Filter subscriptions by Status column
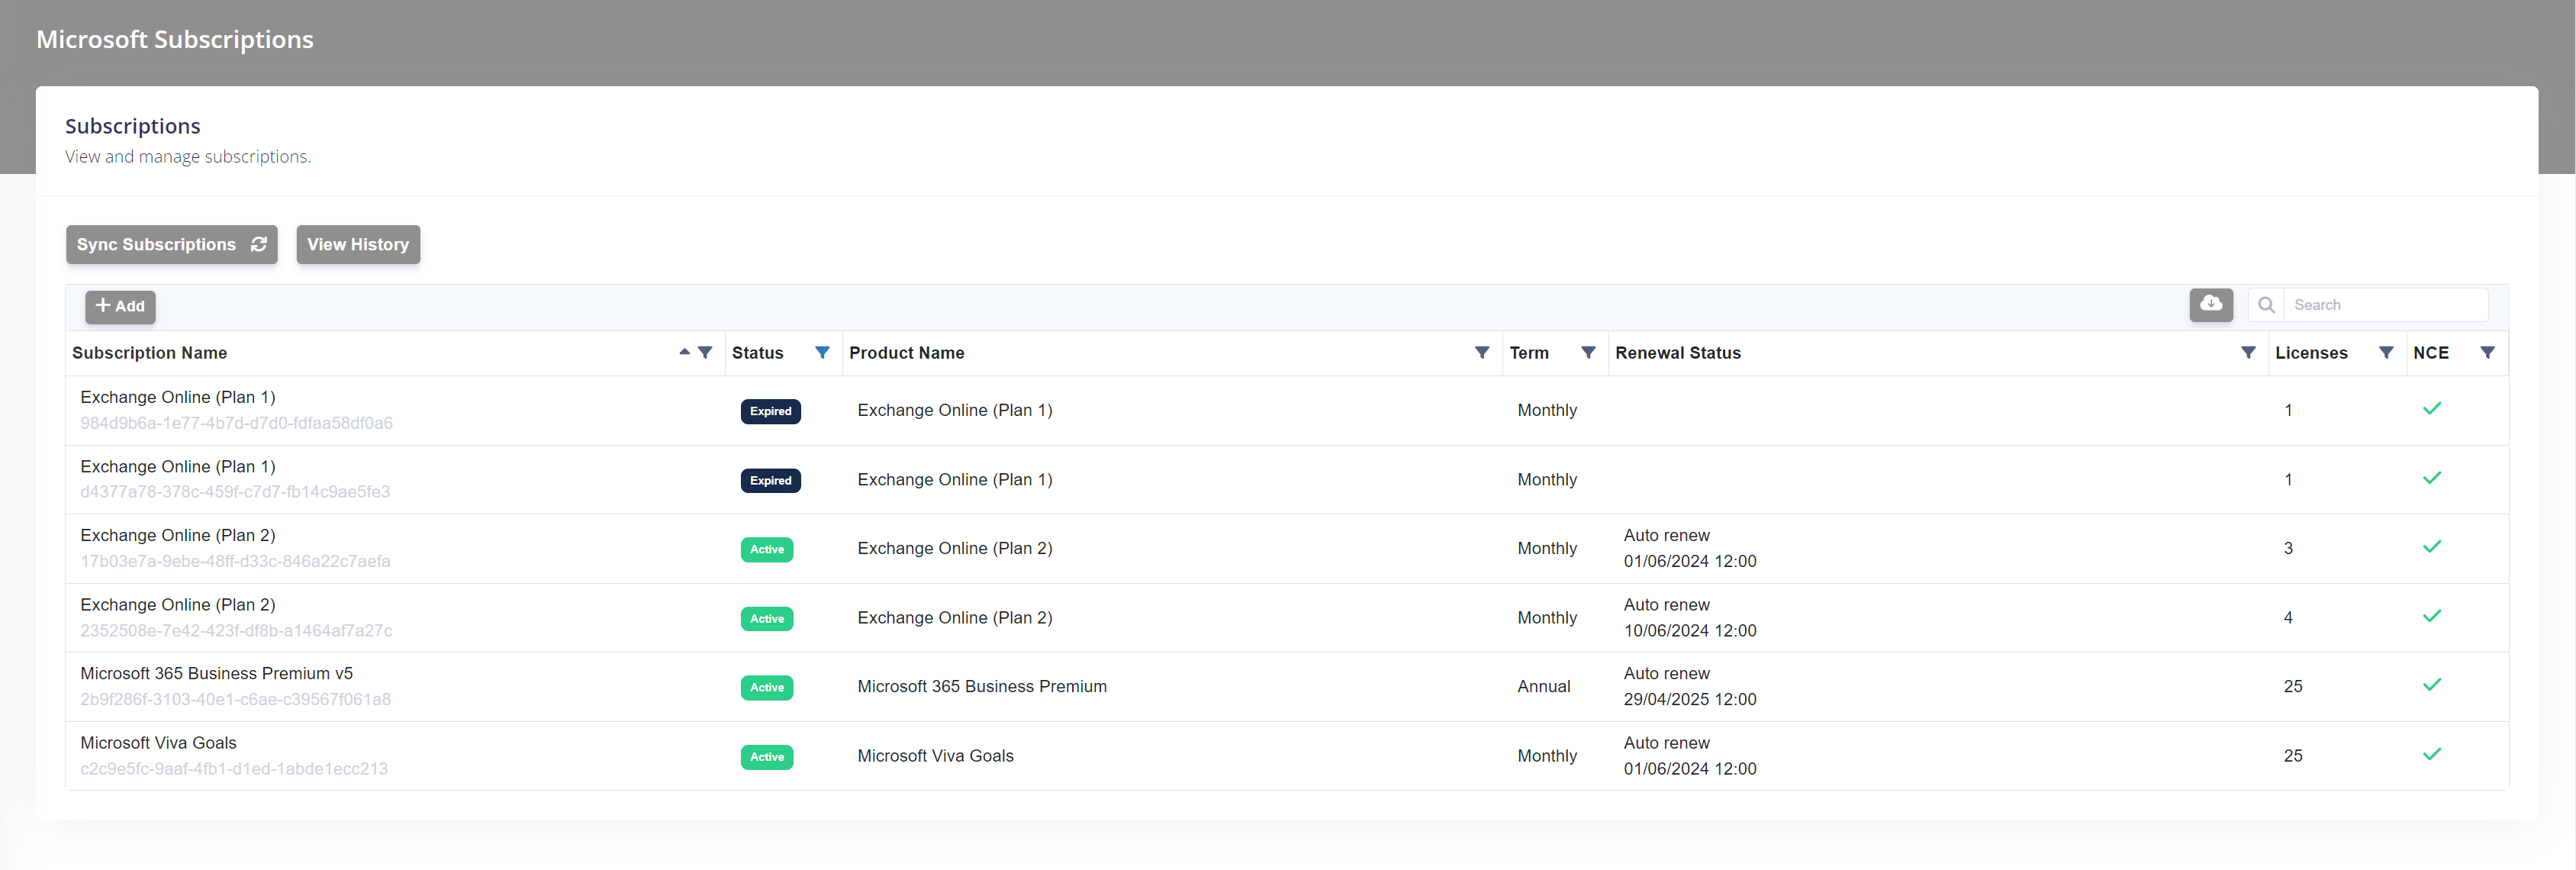2576x870 pixels. pos(822,352)
